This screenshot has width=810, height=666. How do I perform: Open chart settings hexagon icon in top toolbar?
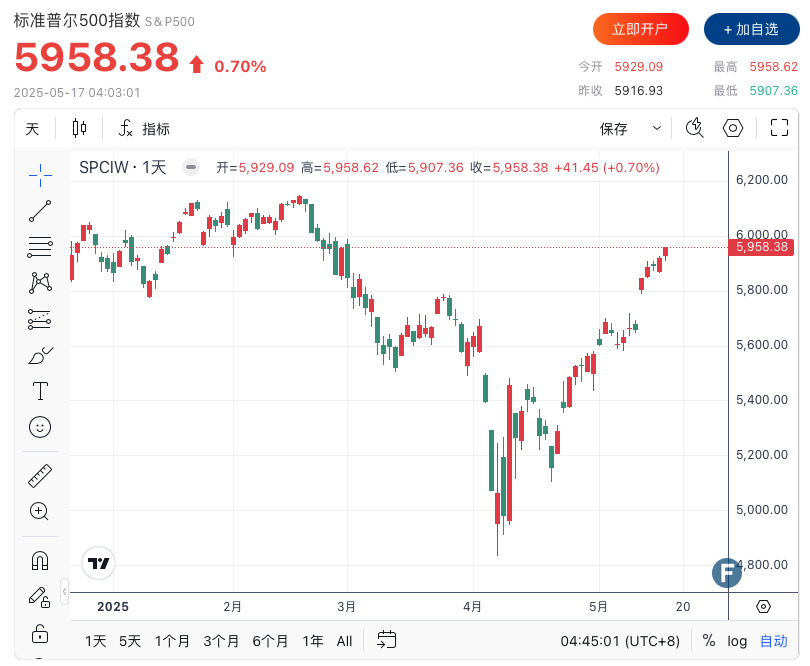(734, 128)
